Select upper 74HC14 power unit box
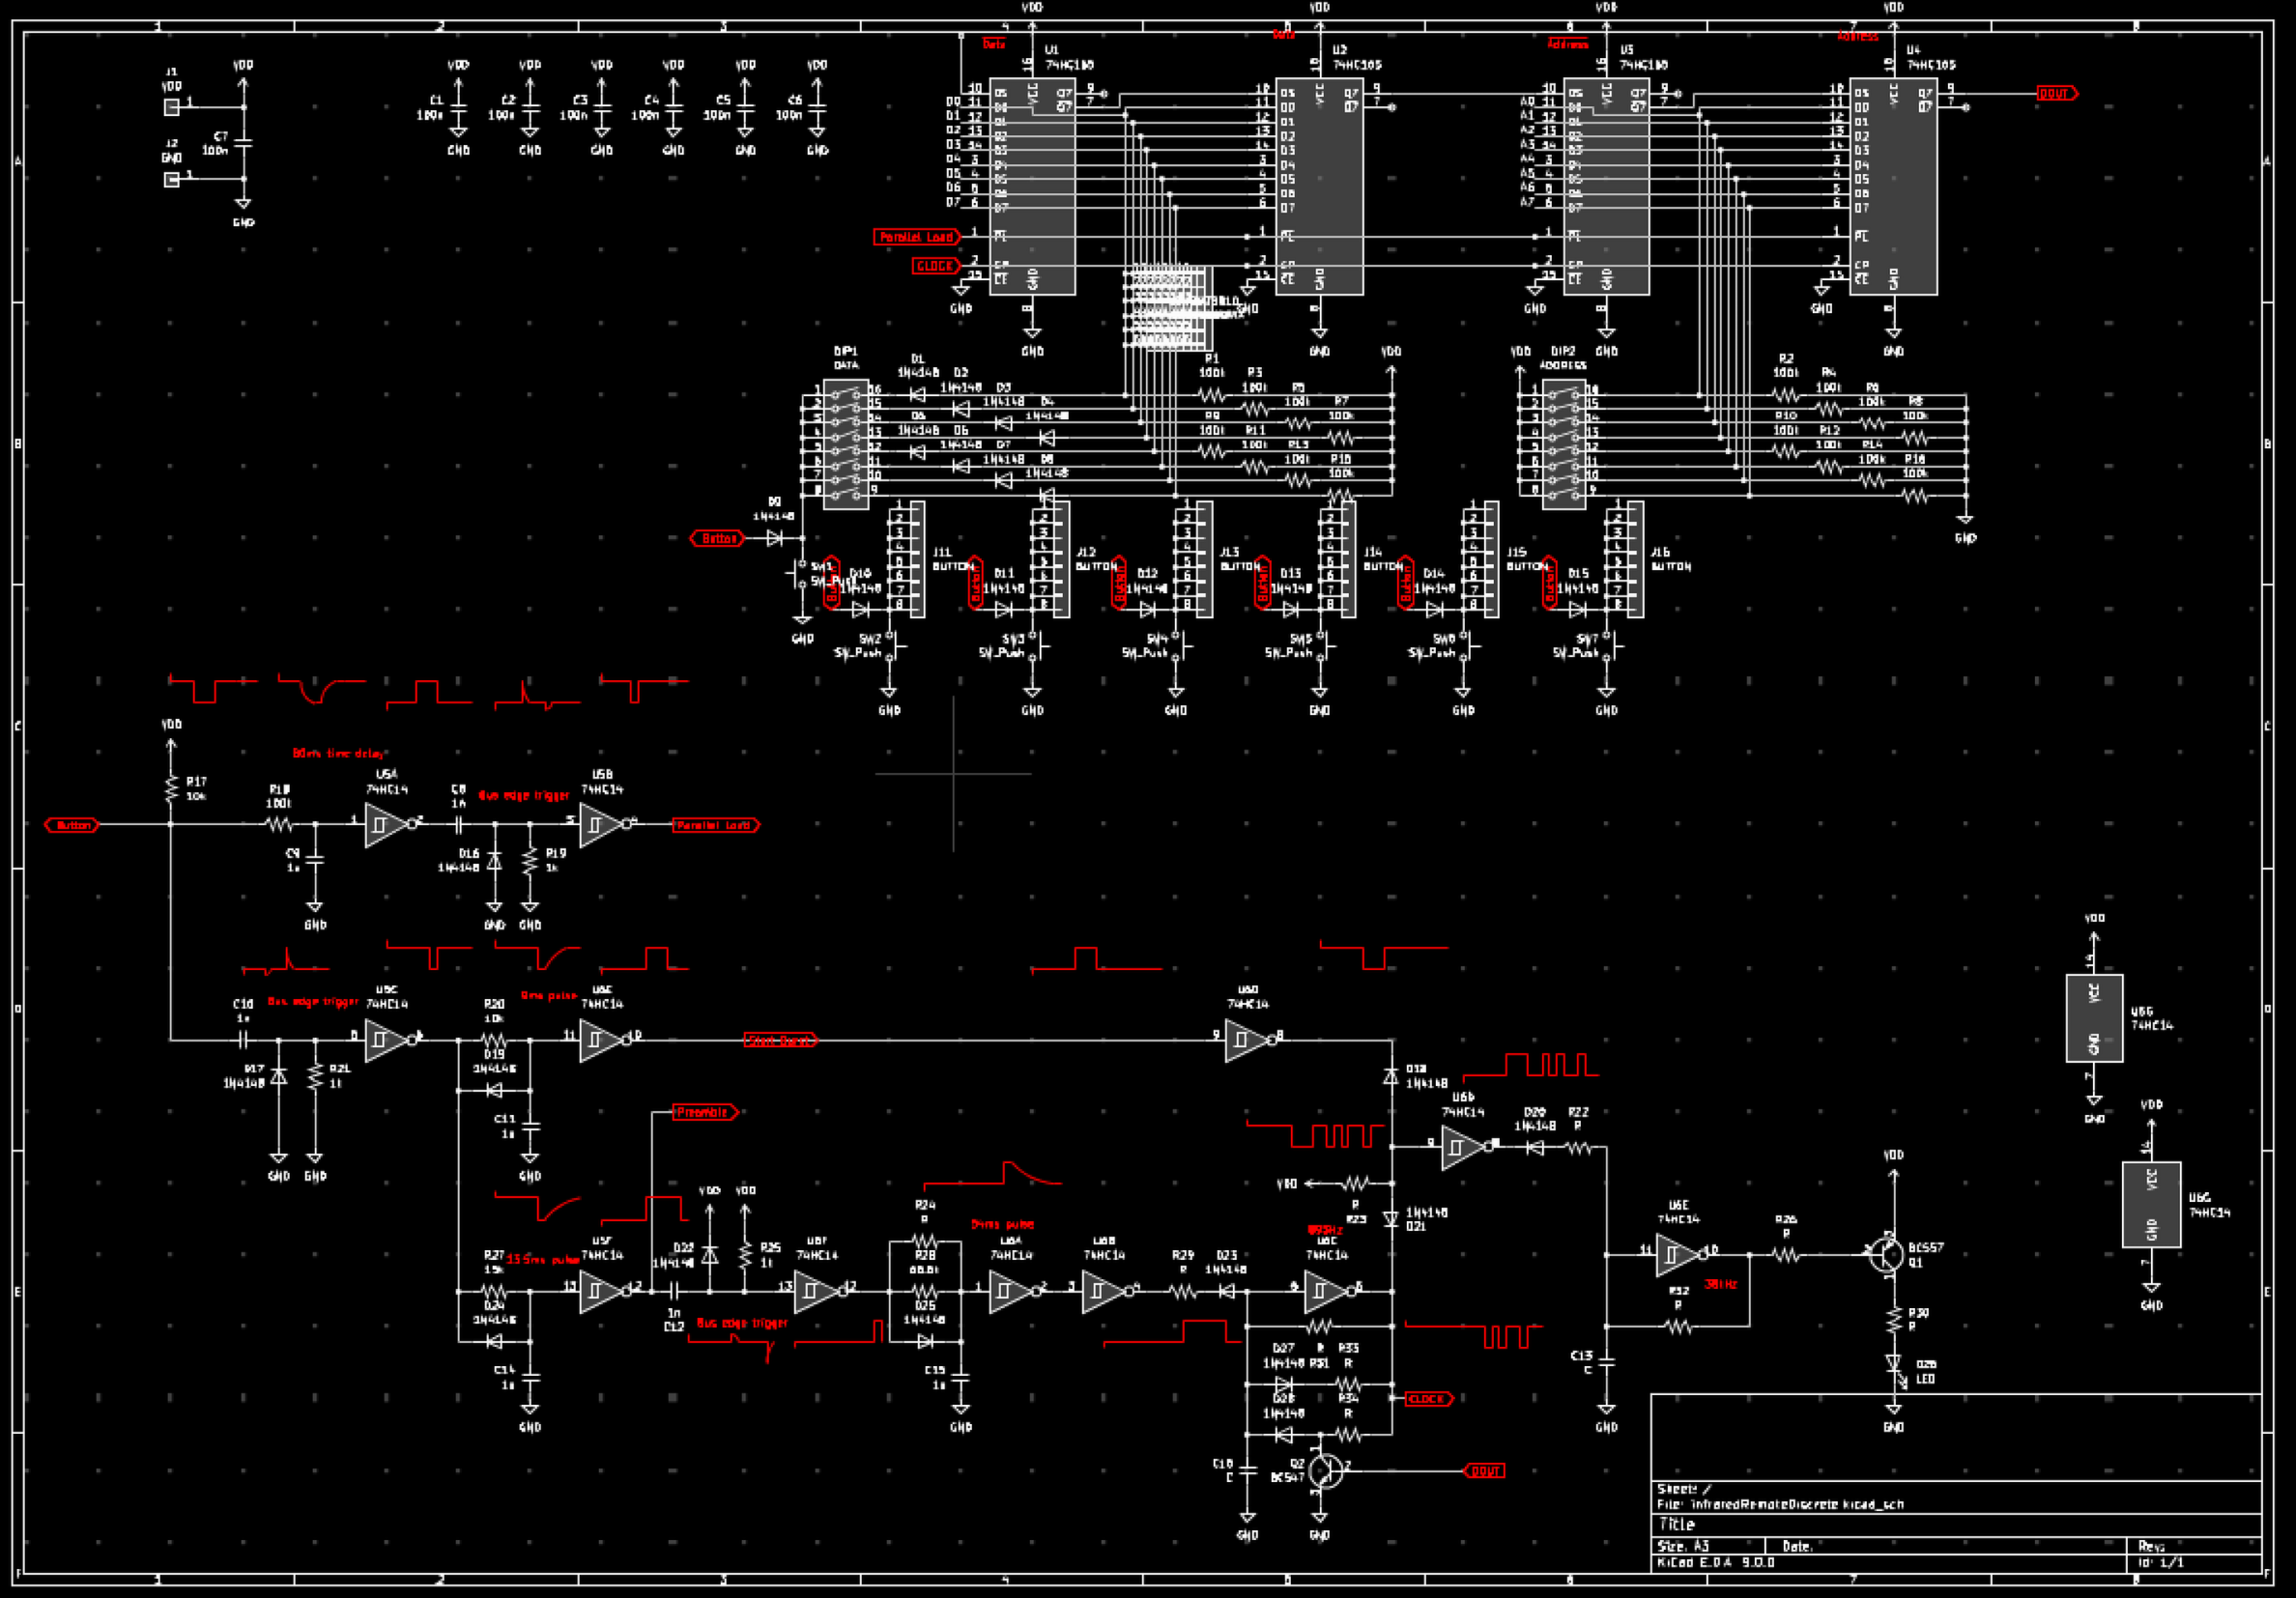 point(2094,1018)
